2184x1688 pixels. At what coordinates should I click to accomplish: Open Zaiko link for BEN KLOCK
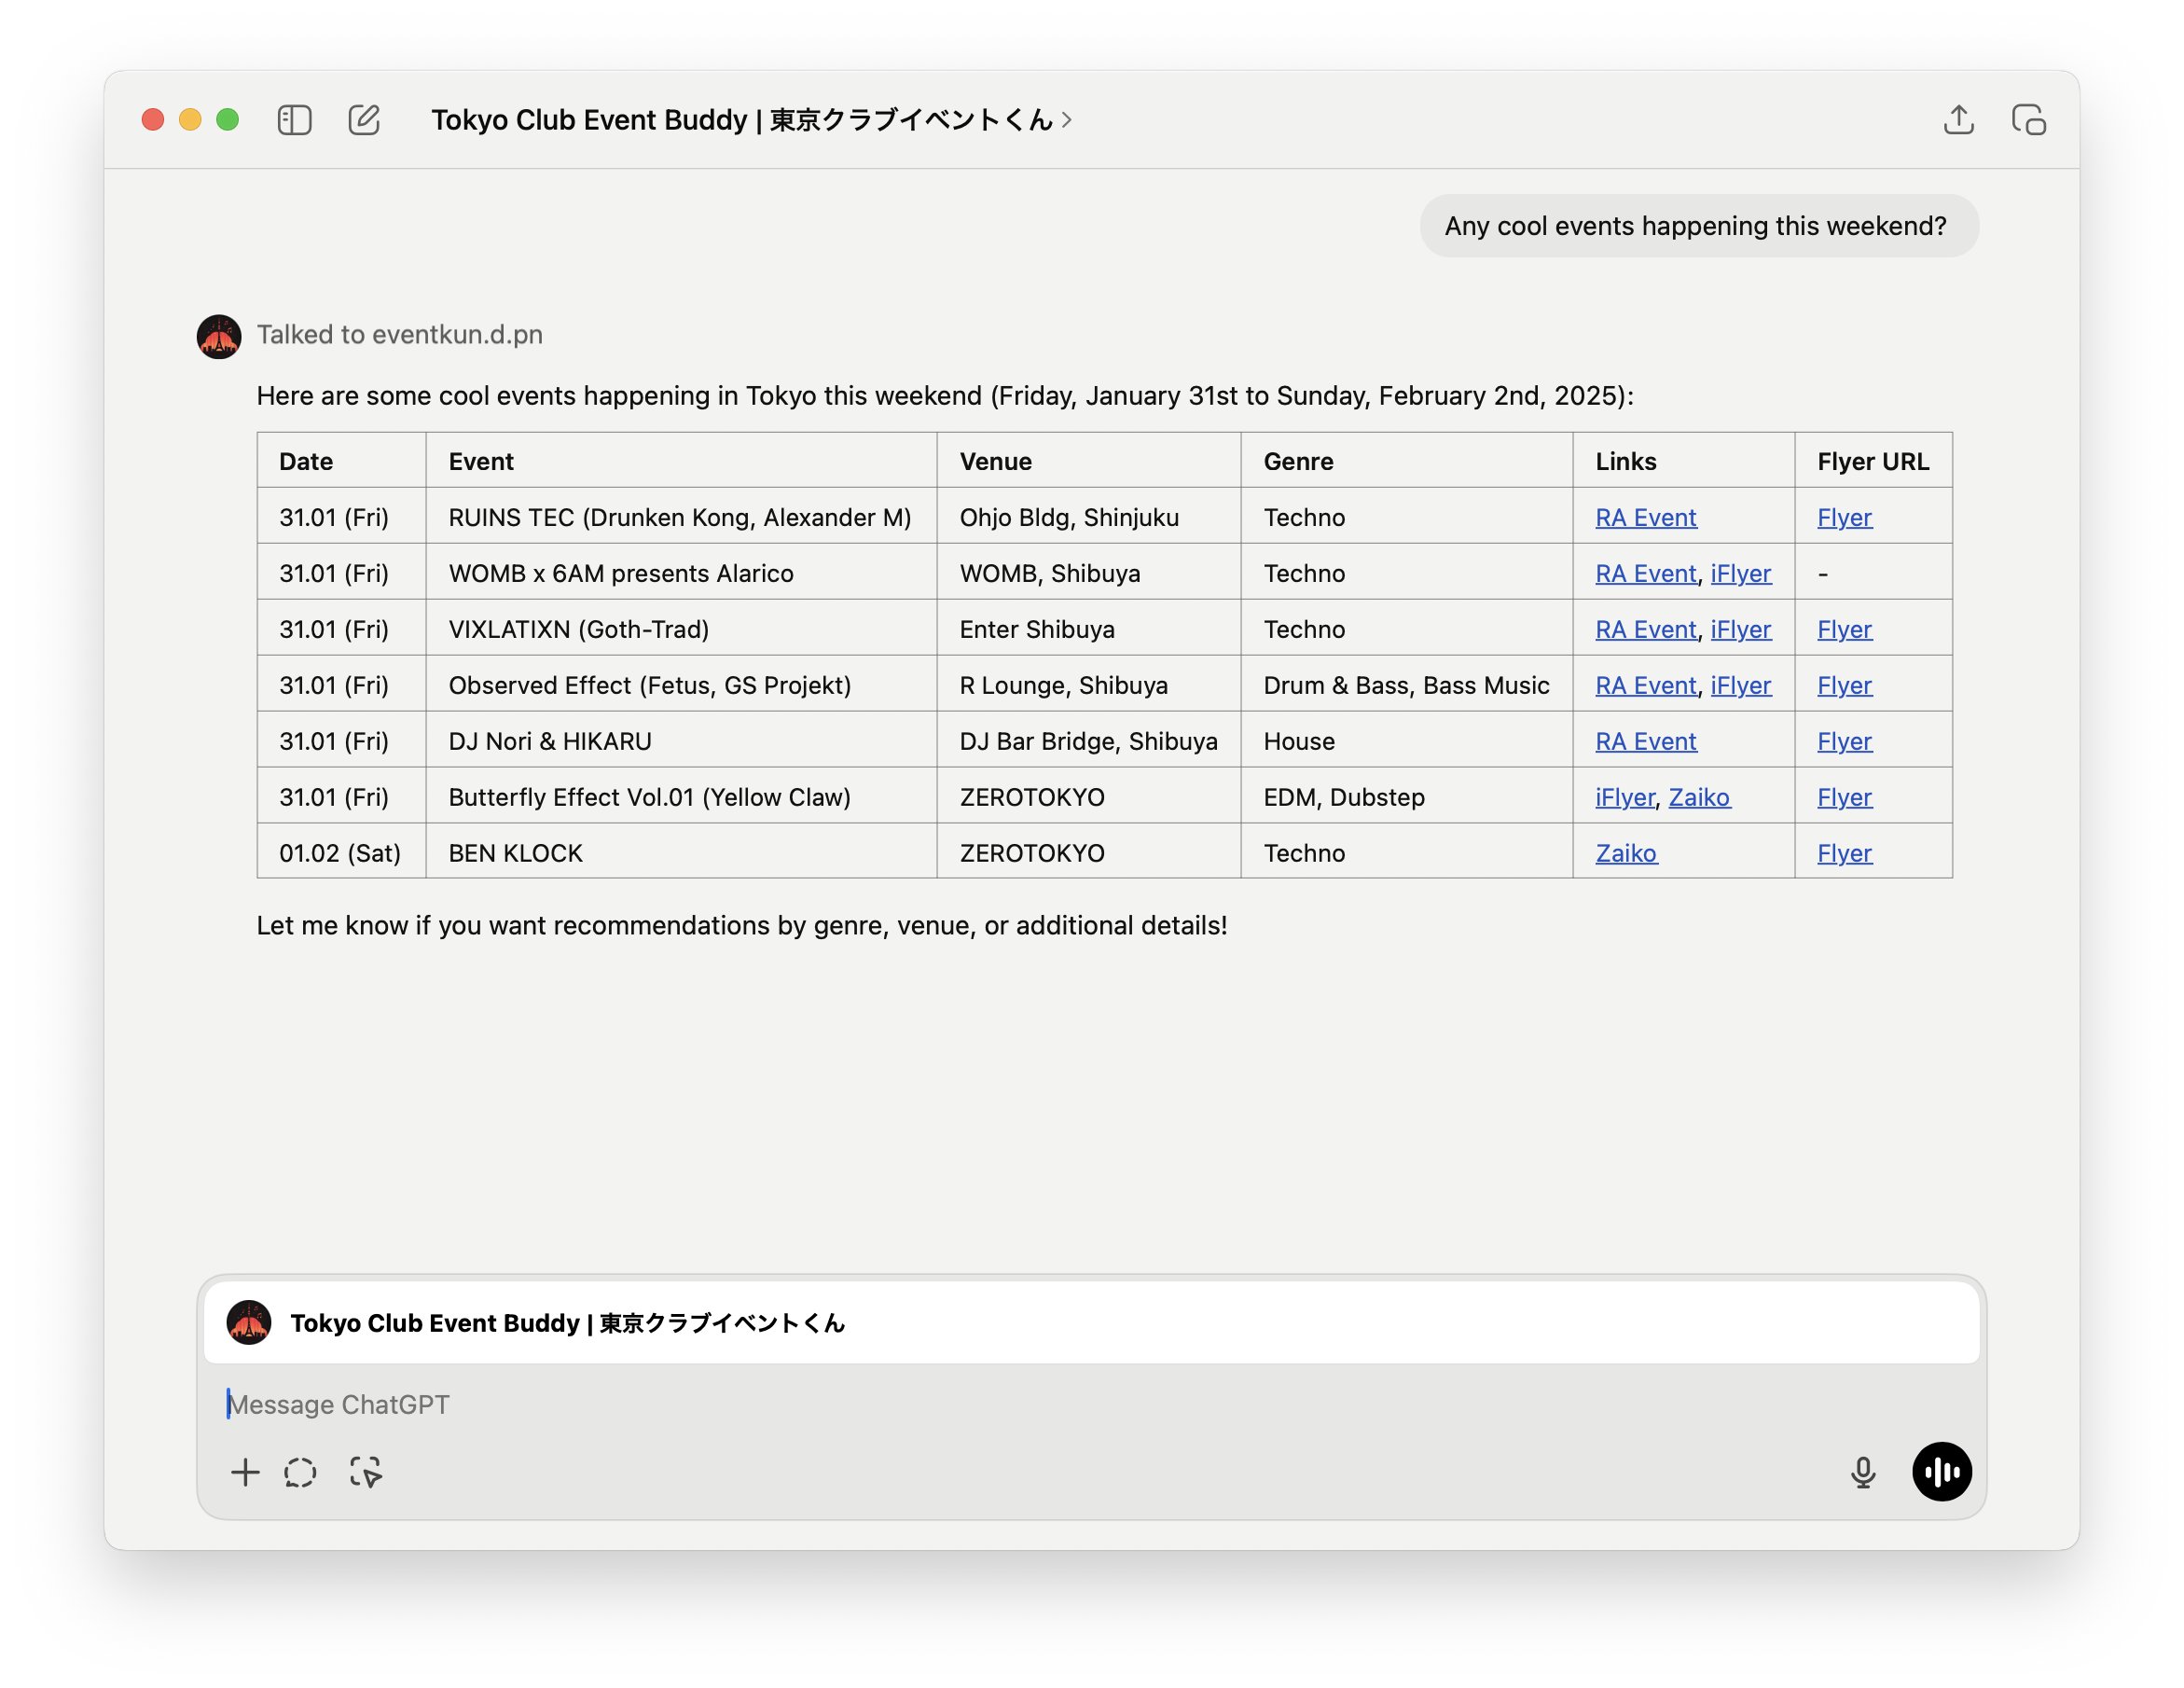pos(1626,853)
